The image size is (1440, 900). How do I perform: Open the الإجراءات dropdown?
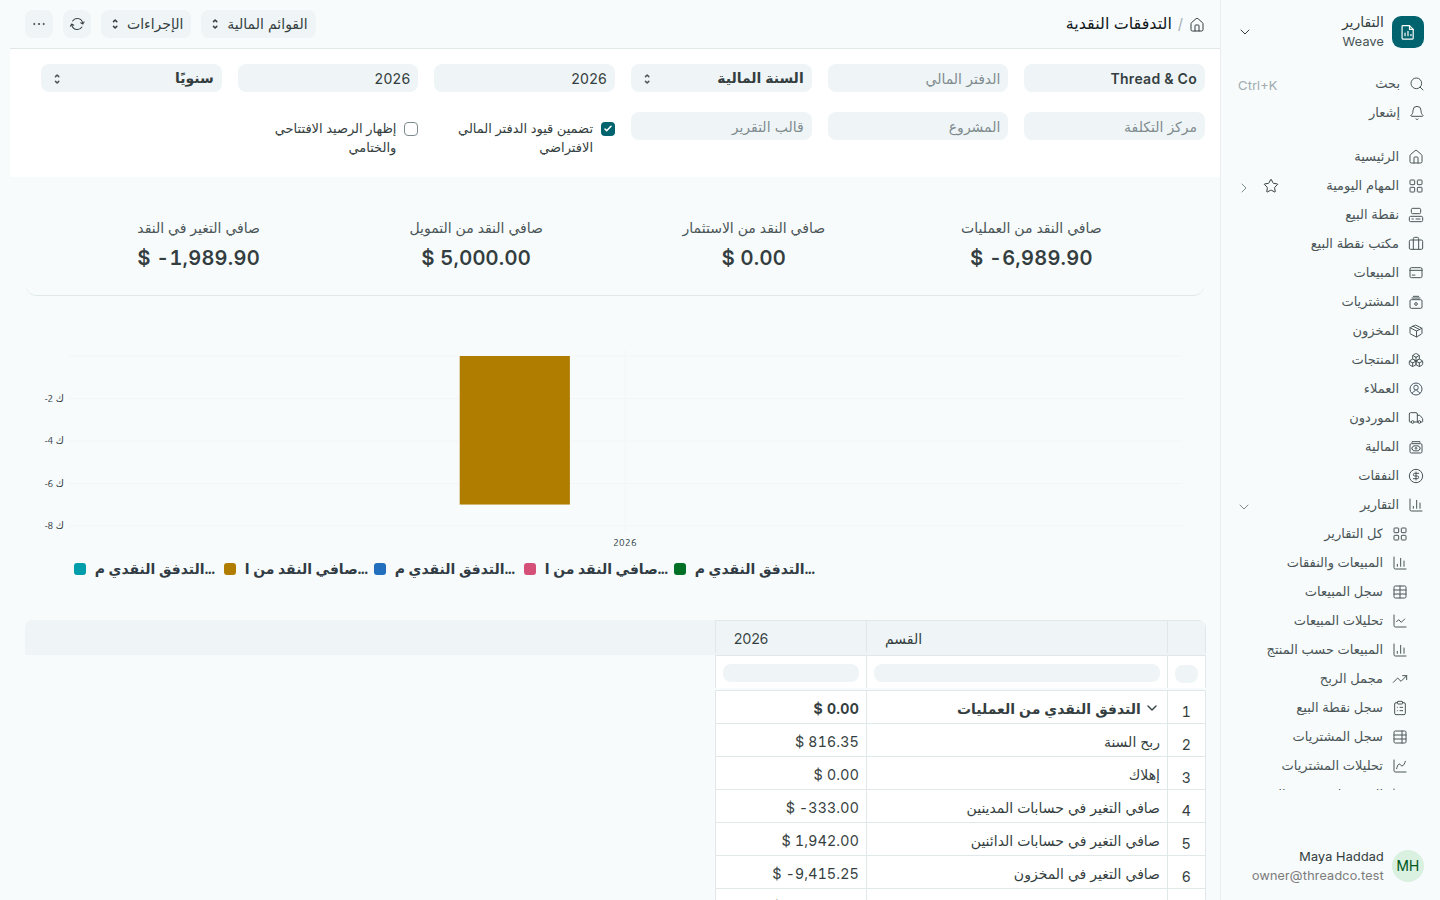(x=146, y=24)
